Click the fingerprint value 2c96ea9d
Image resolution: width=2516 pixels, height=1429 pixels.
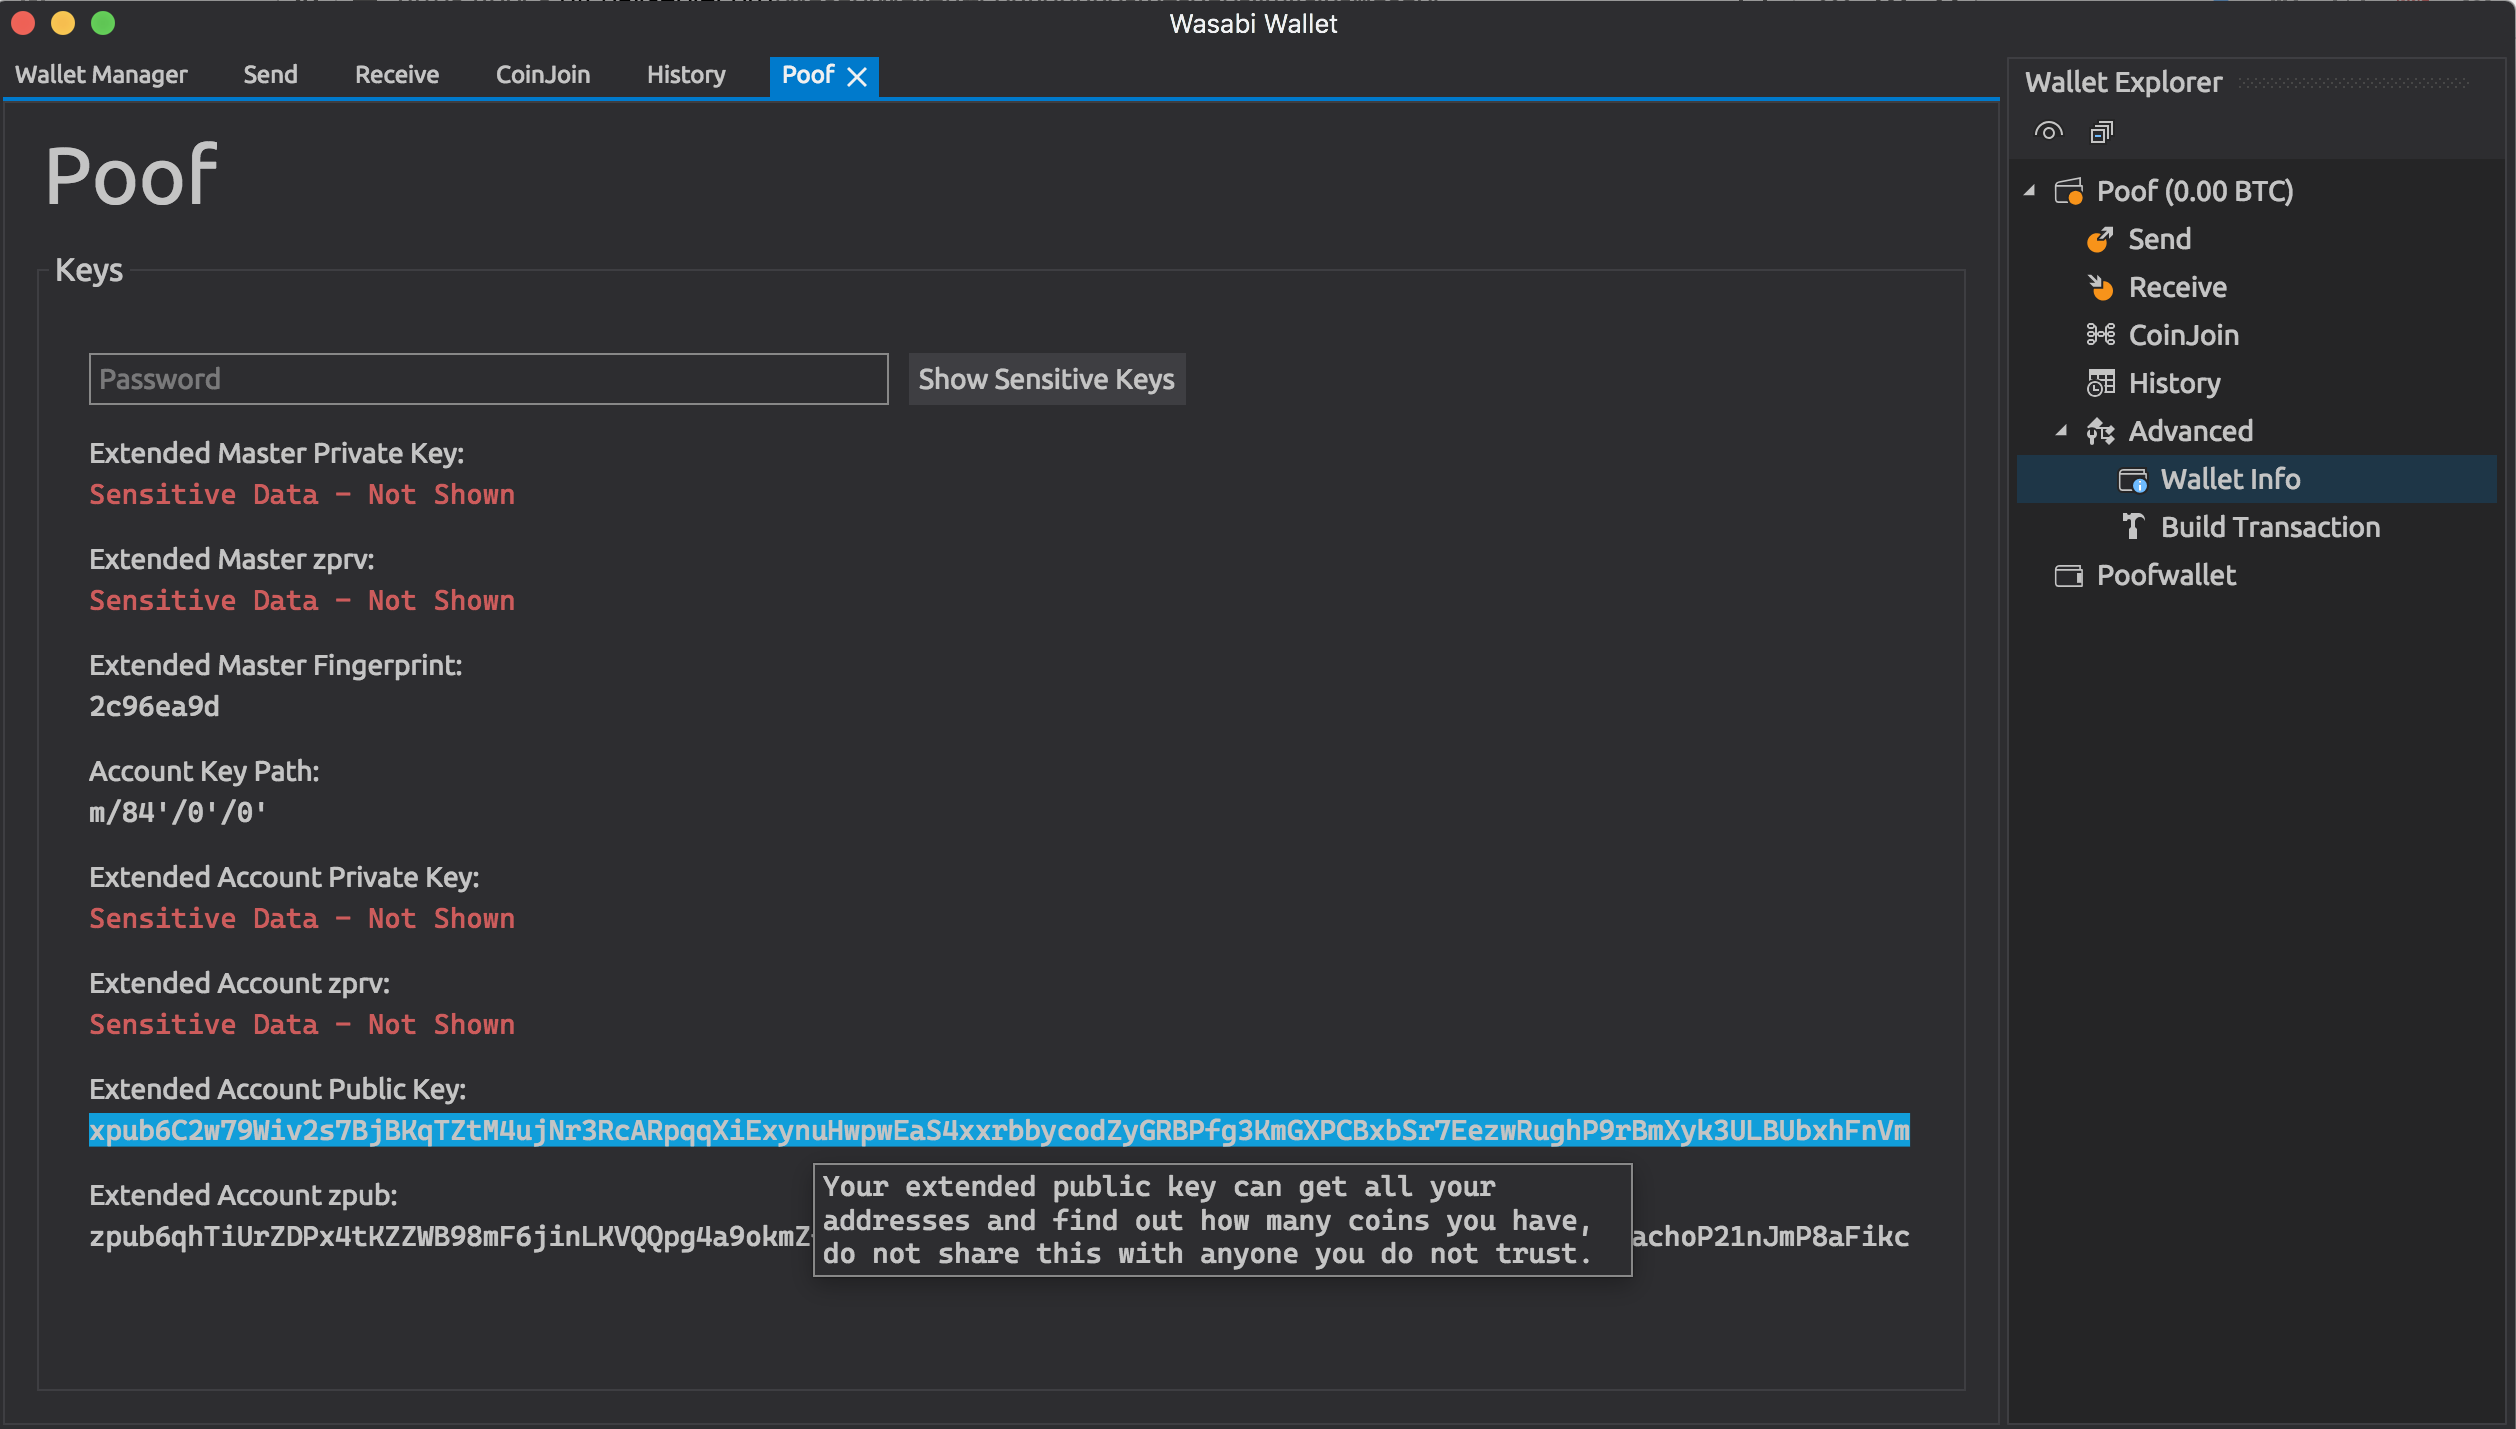coord(154,706)
